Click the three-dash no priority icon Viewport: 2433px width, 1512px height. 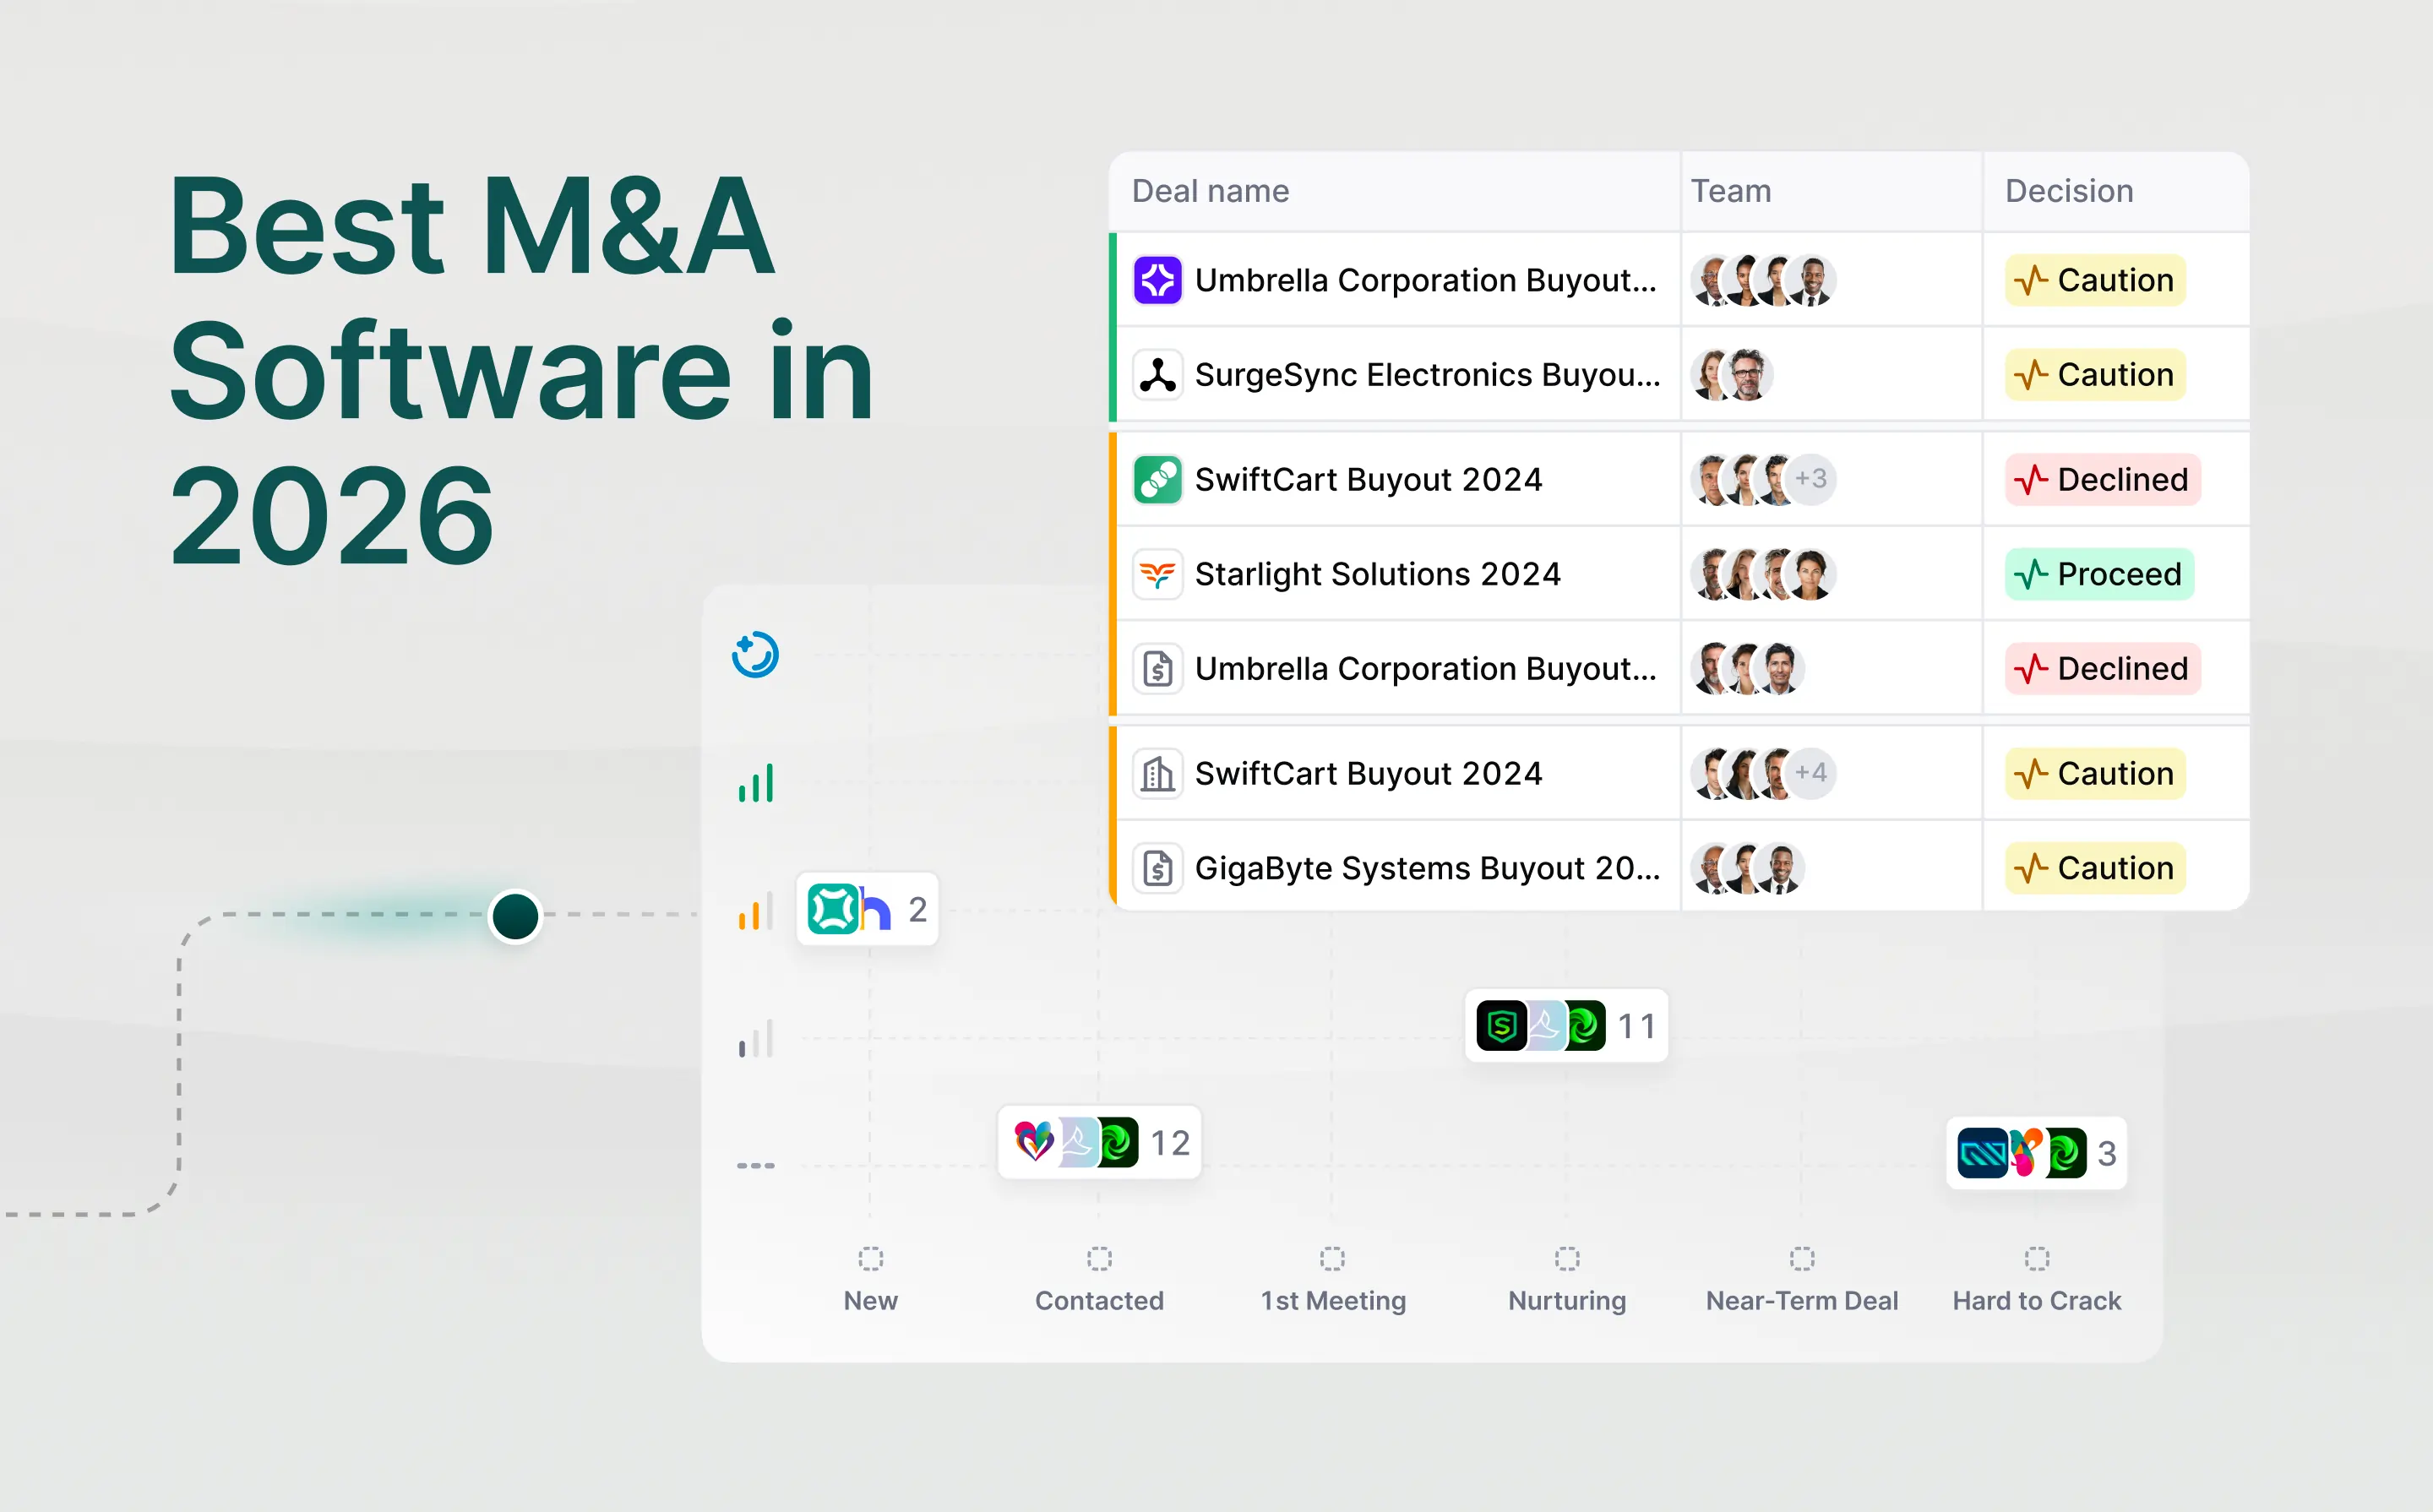(756, 1166)
